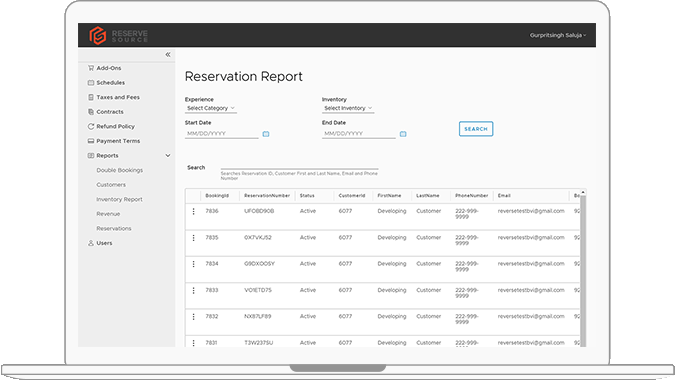Click the Refund Policy refresh icon
675x380 pixels.
click(91, 127)
